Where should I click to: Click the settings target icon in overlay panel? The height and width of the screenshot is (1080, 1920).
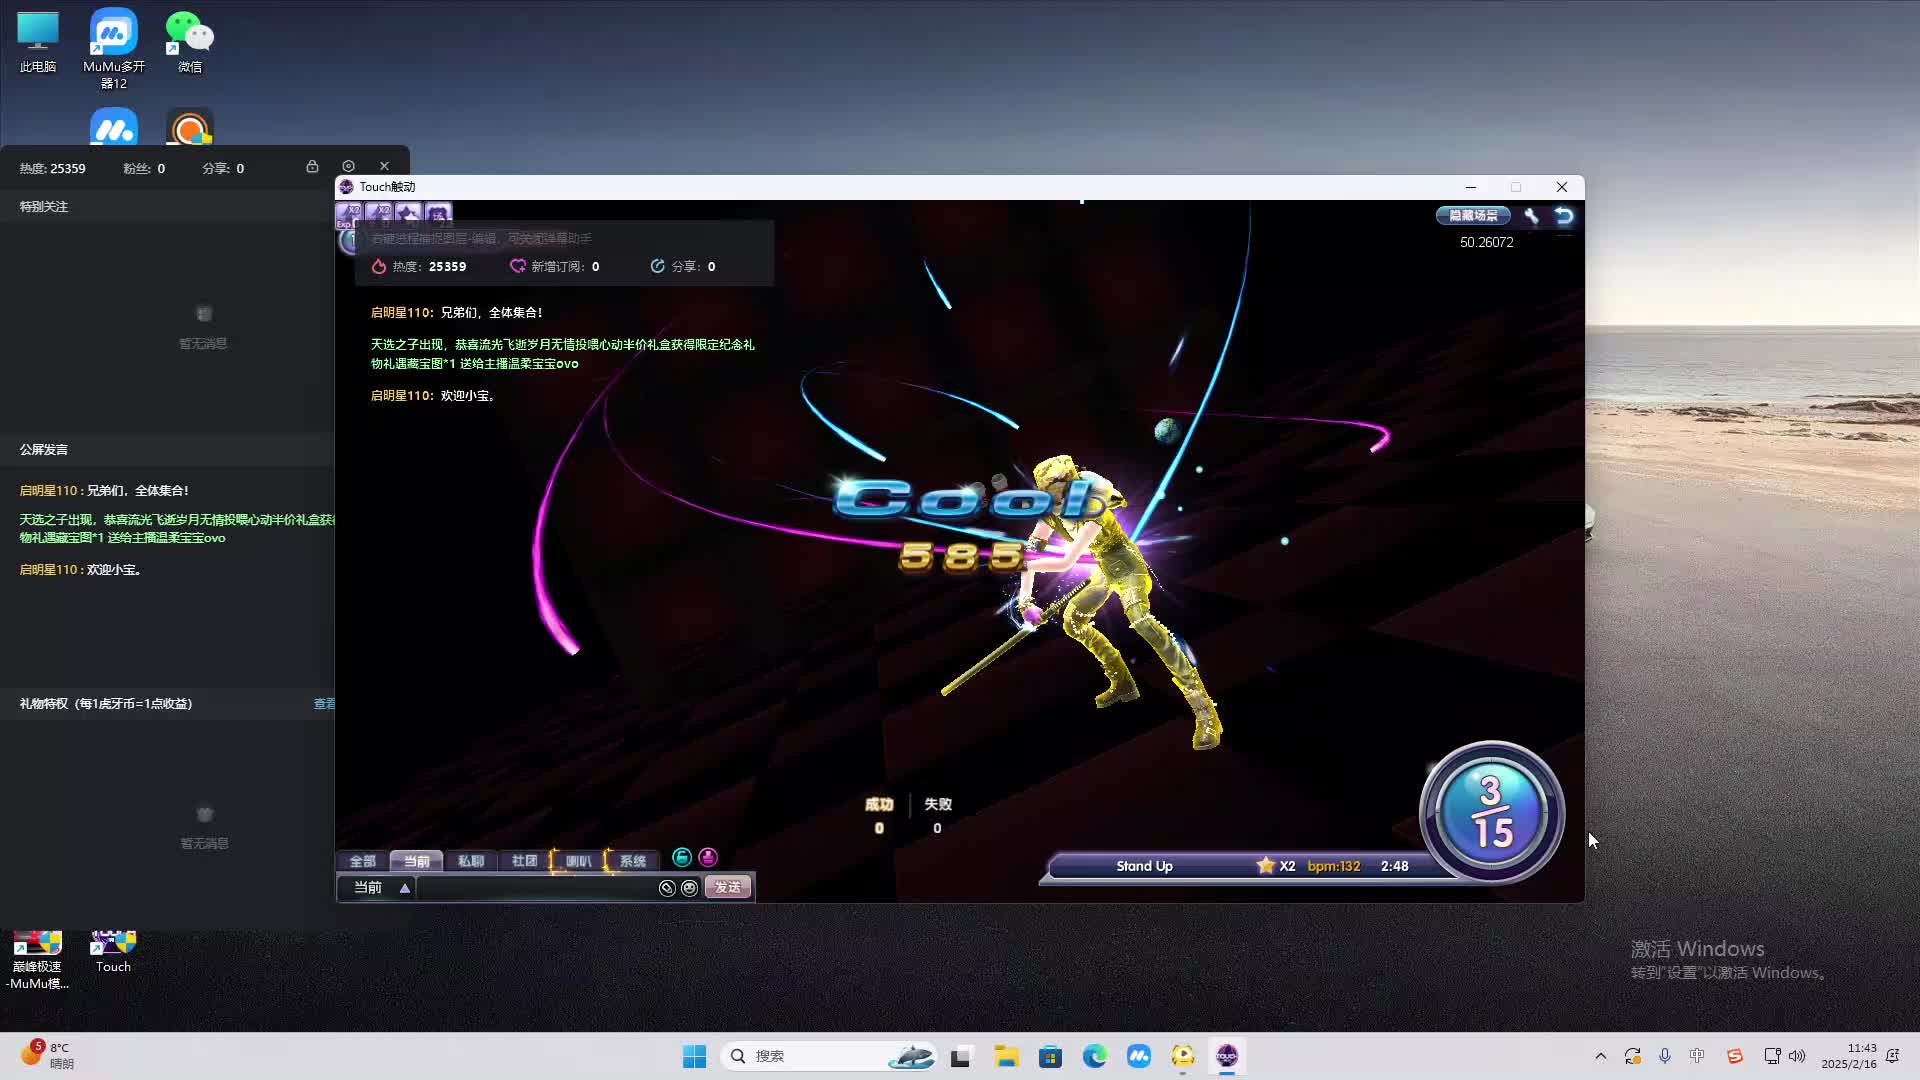pyautogui.click(x=348, y=166)
